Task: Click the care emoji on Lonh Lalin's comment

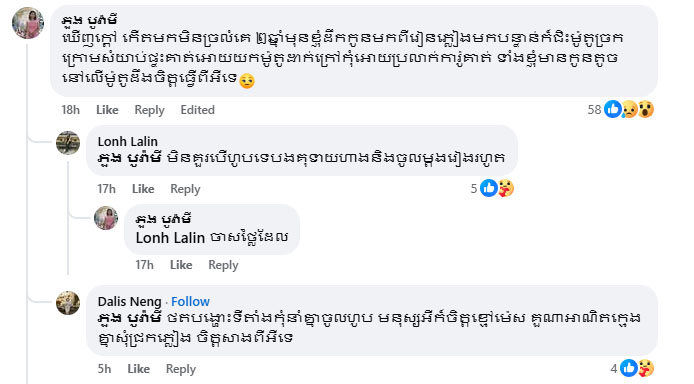Action: click(x=506, y=188)
